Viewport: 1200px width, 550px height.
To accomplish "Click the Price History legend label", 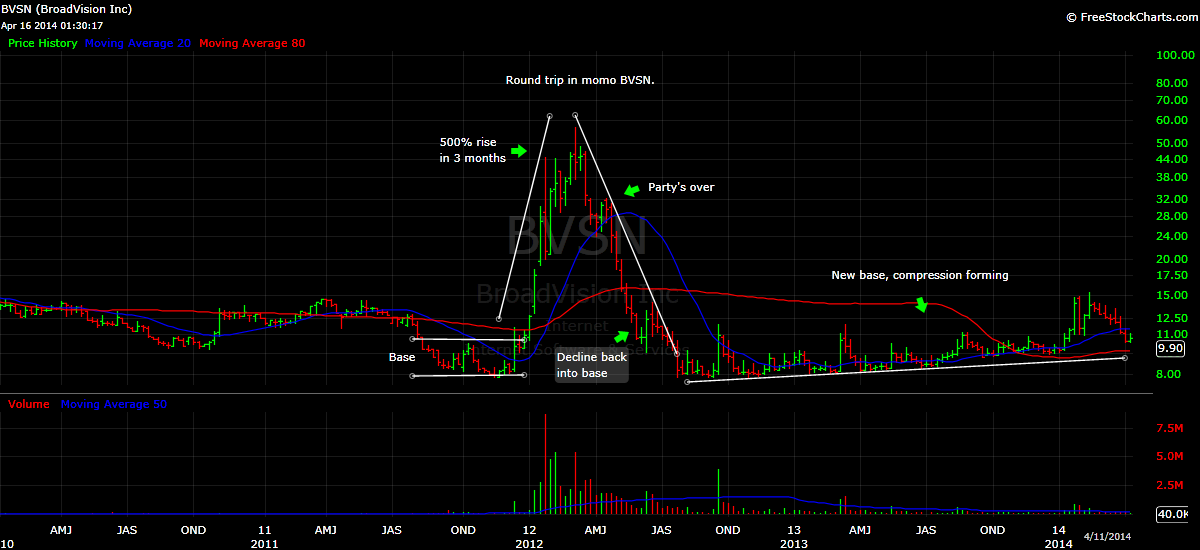I will pyautogui.click(x=43, y=44).
